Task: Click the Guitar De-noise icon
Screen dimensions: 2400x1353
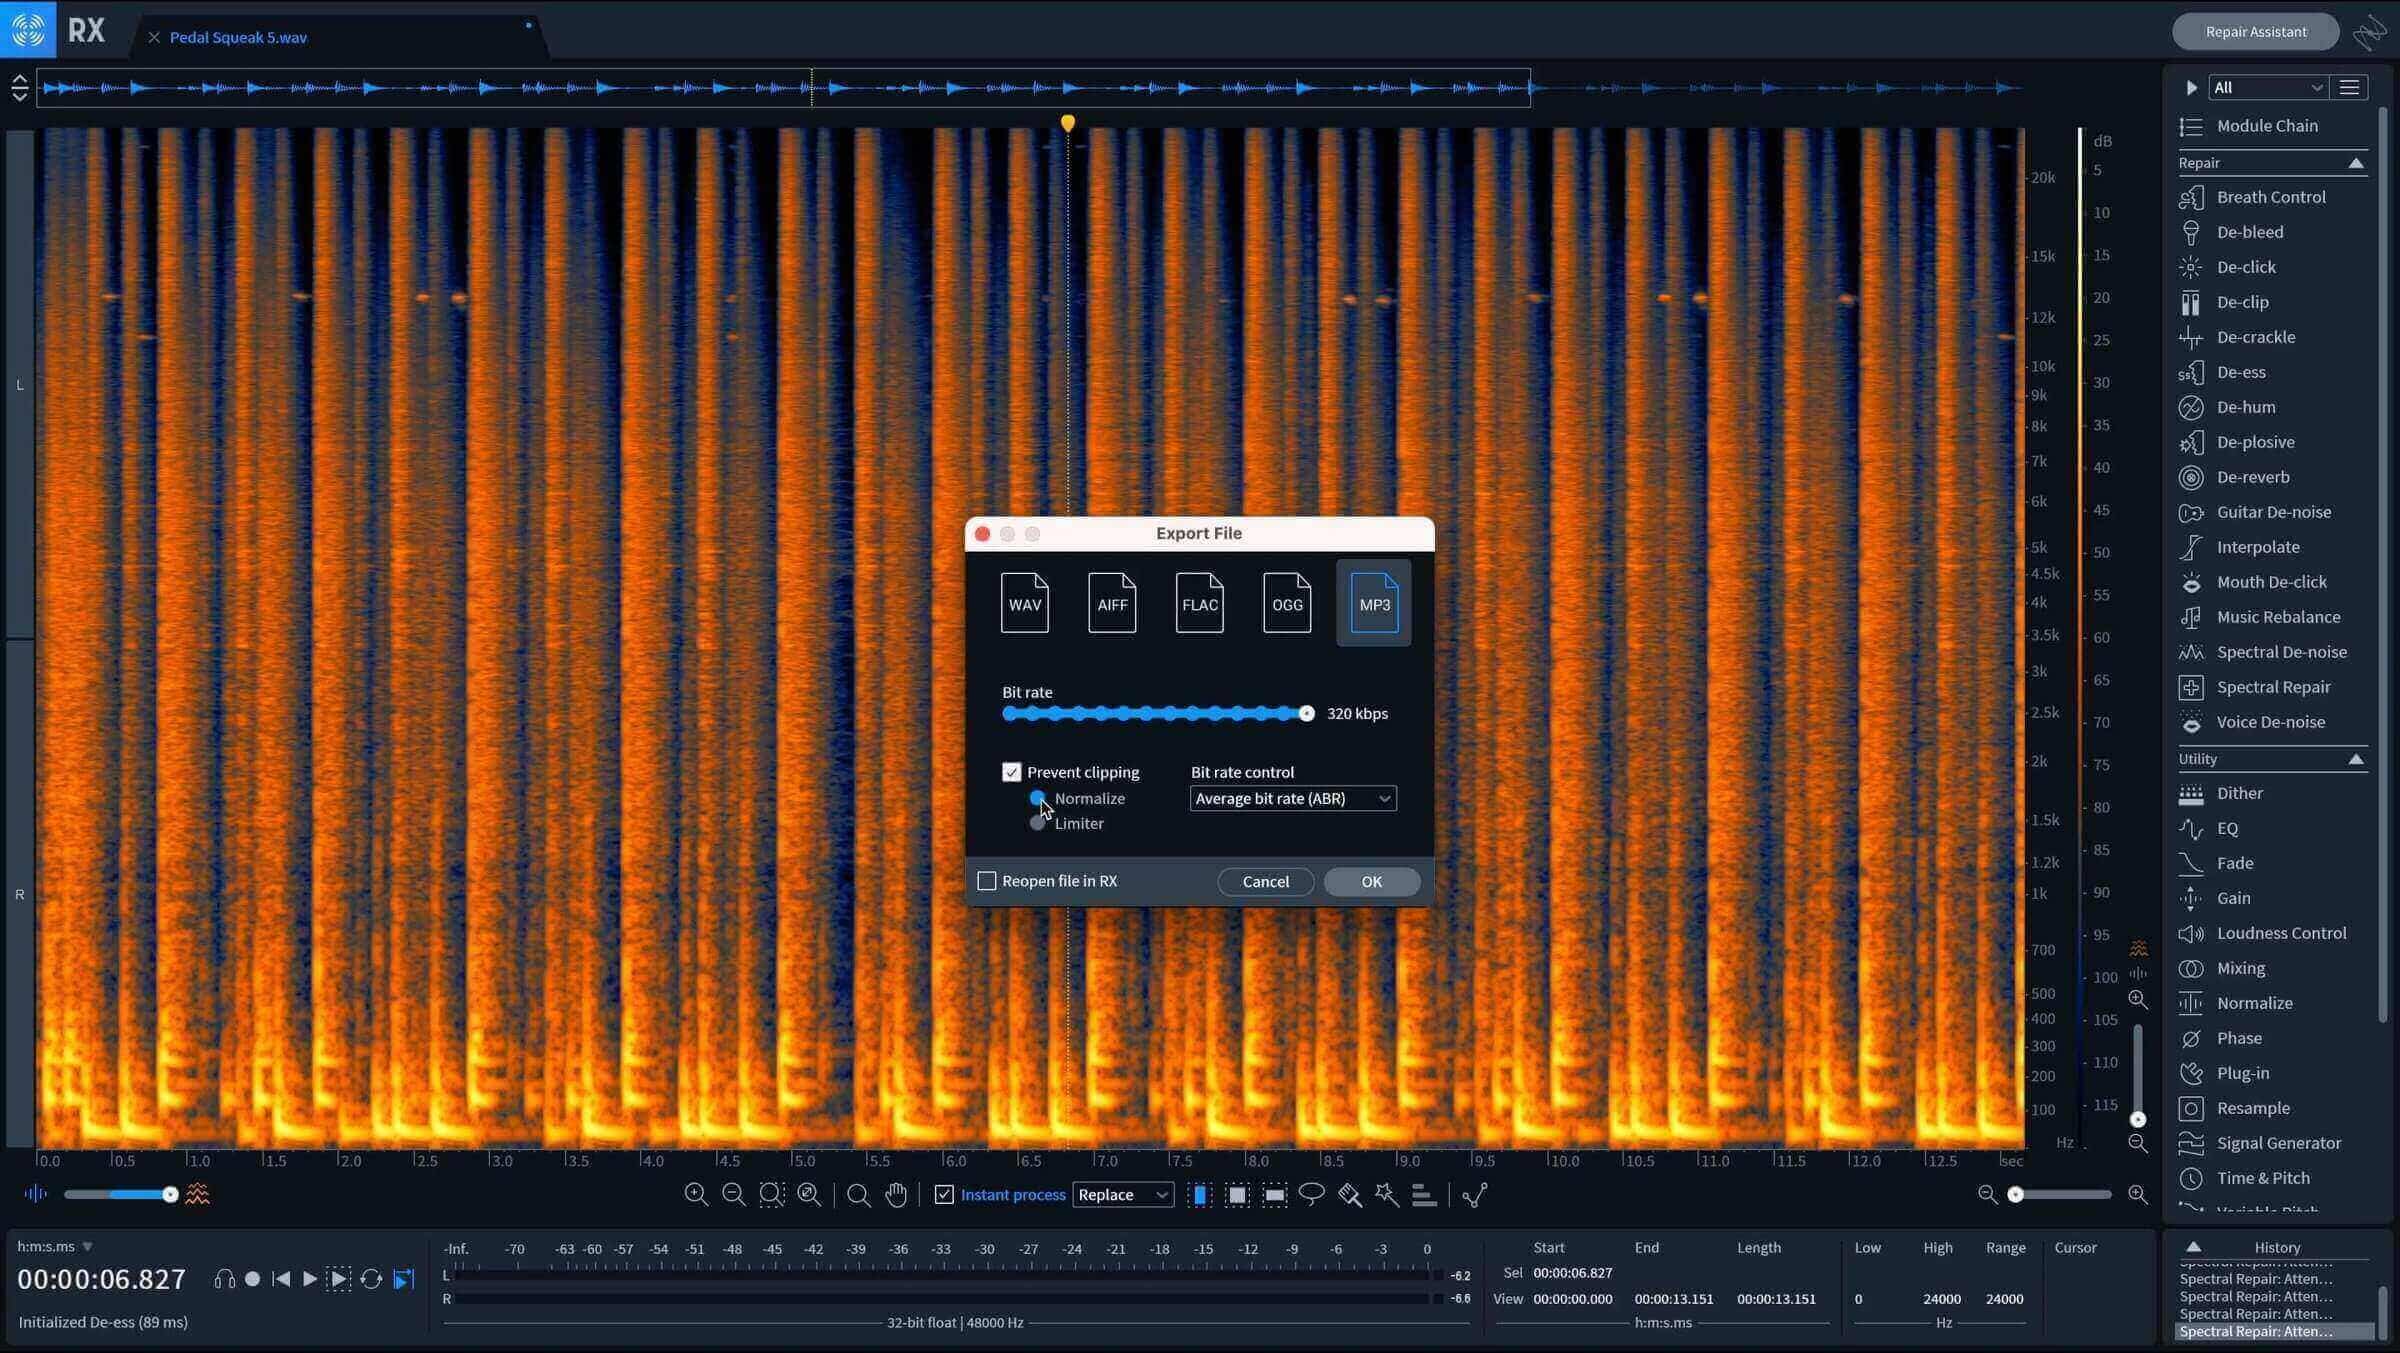Action: coord(2190,512)
